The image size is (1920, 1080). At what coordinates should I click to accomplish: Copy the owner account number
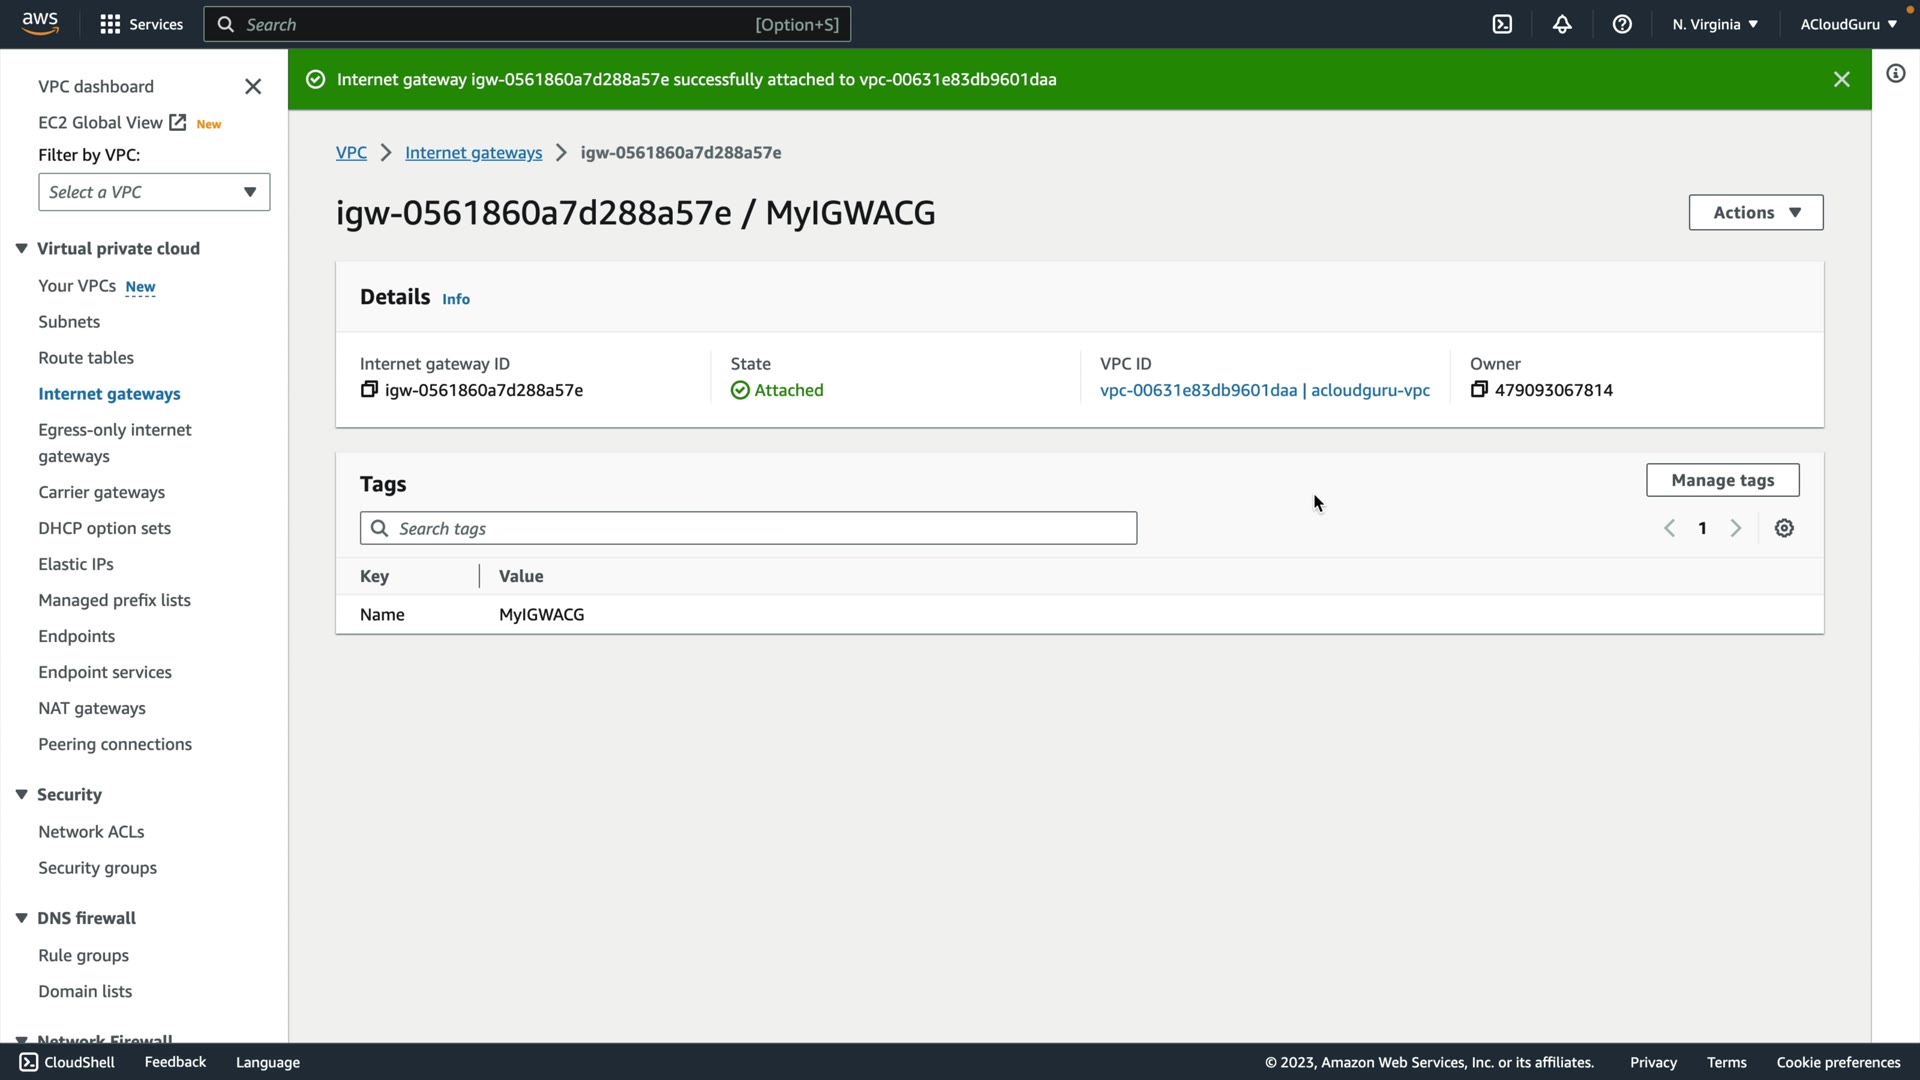coord(1479,390)
